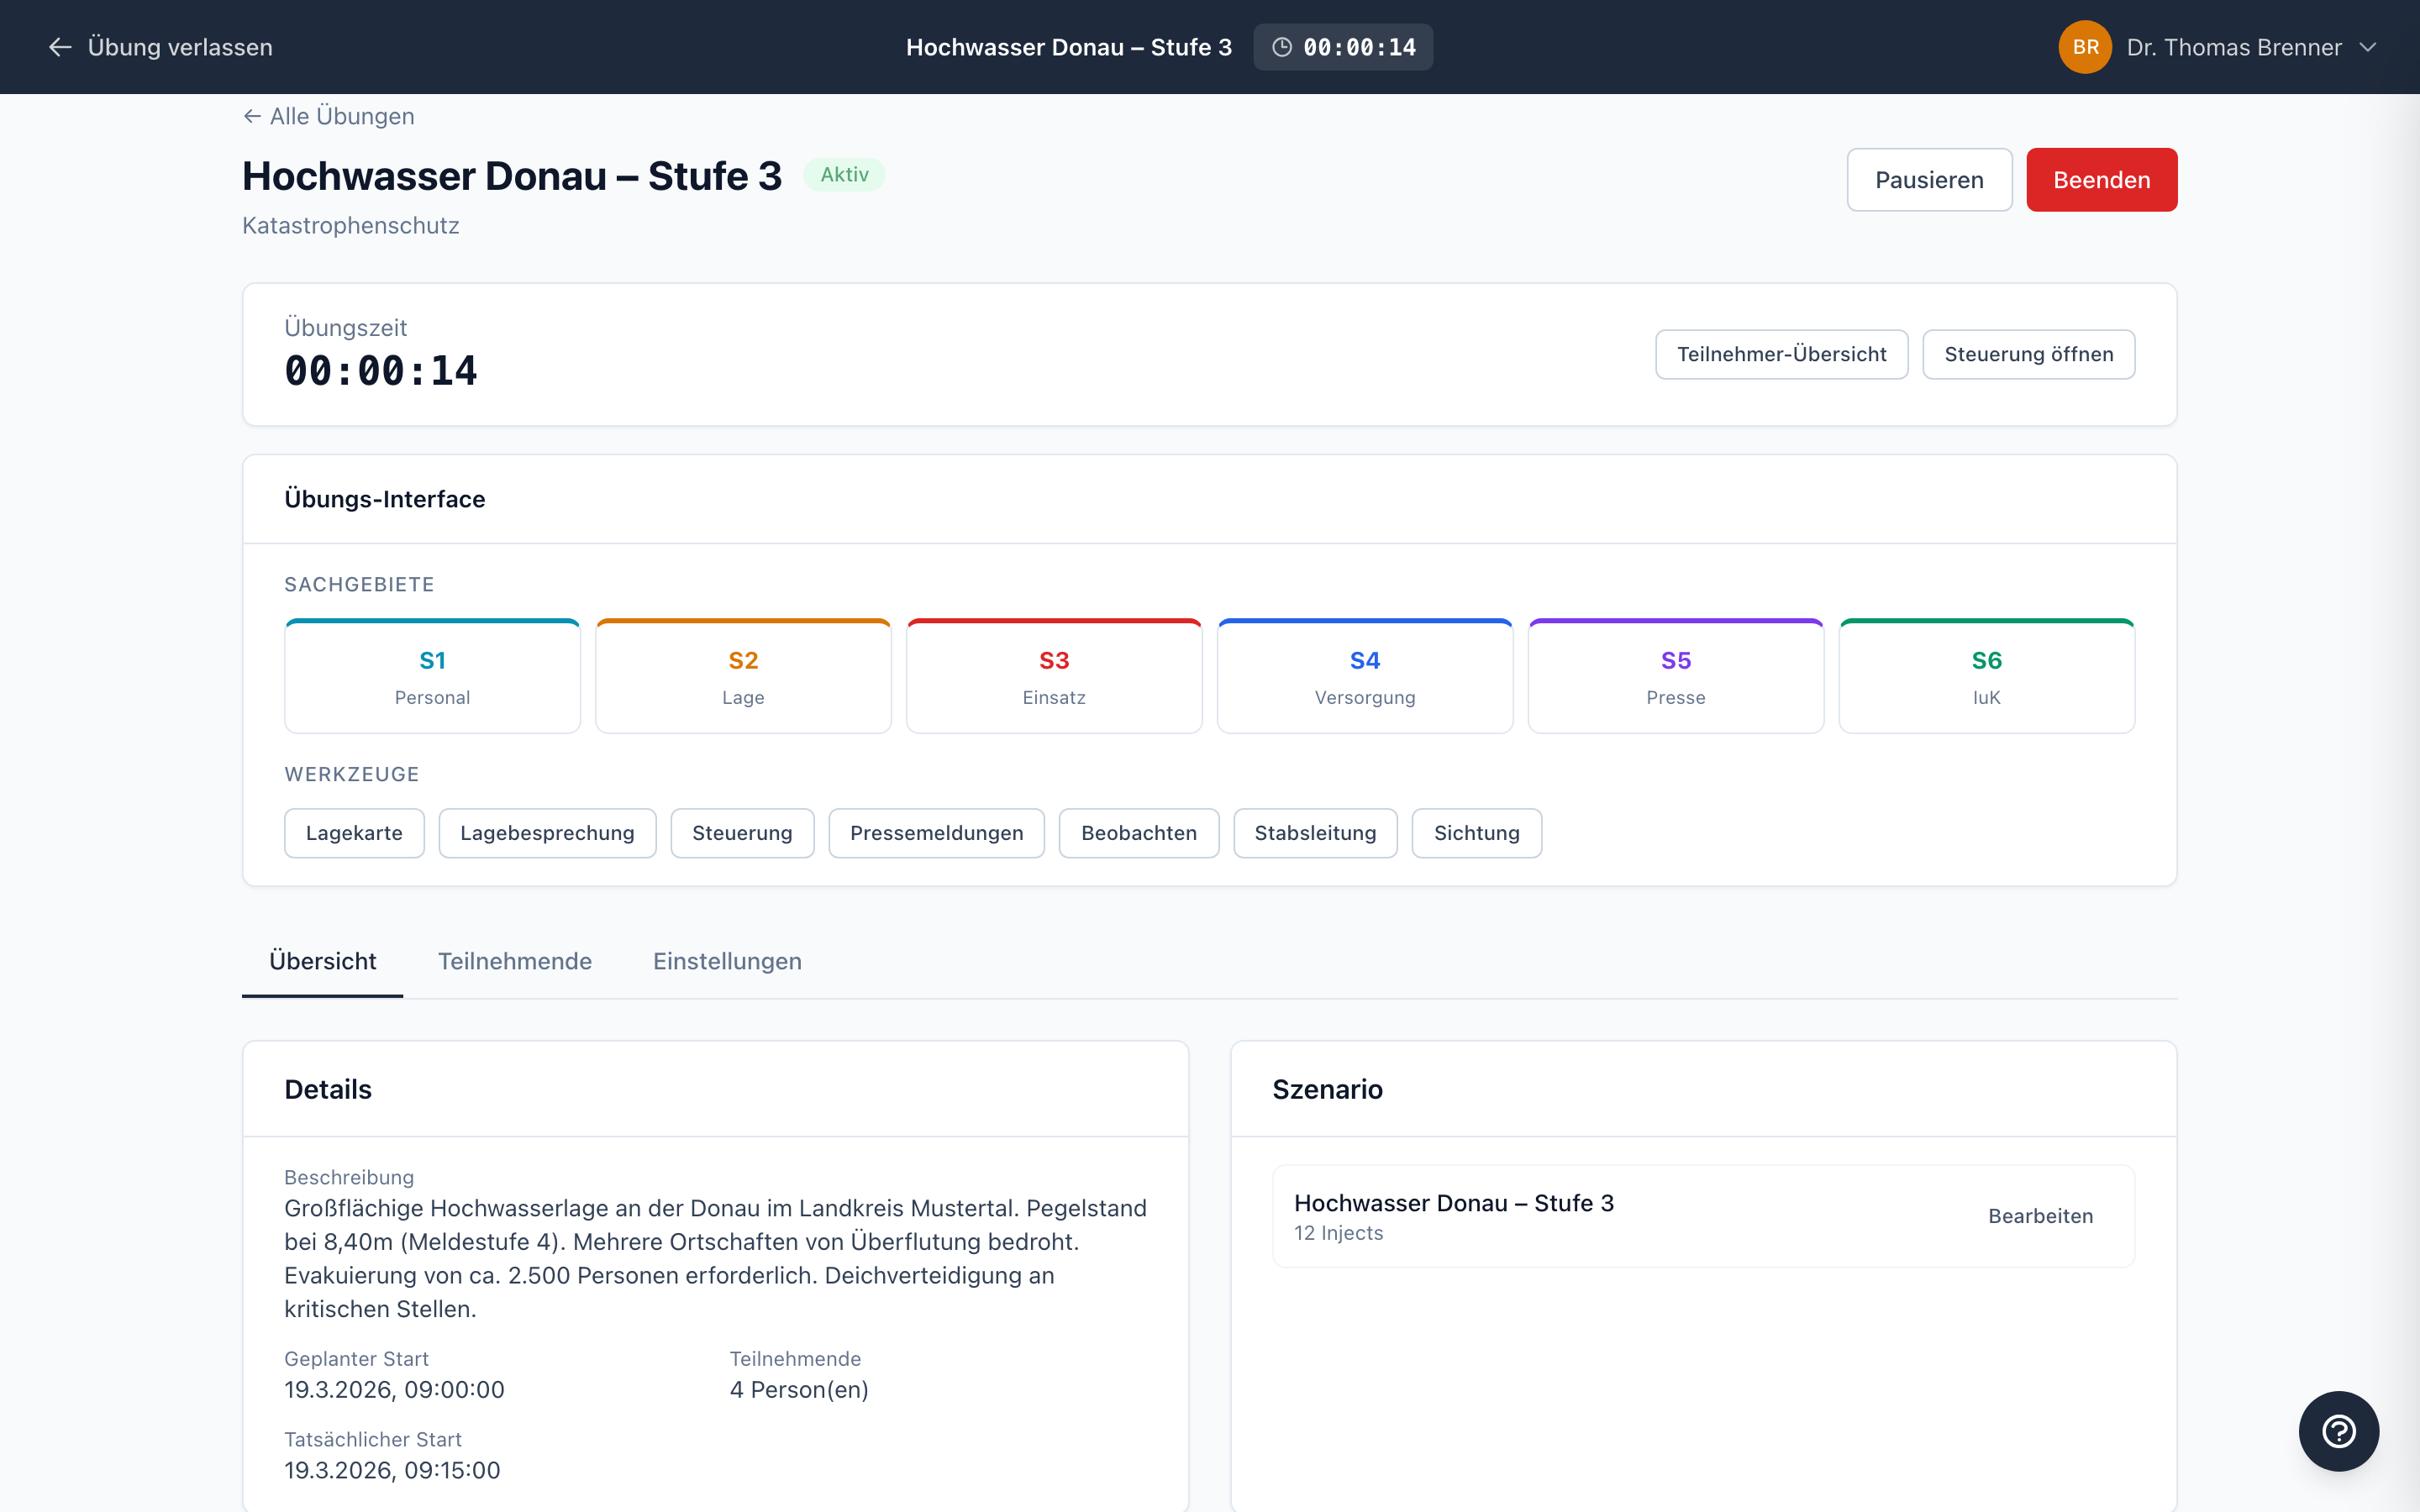This screenshot has width=2420, height=1512.
Task: Open the S5 Presse tile
Action: point(1675,677)
